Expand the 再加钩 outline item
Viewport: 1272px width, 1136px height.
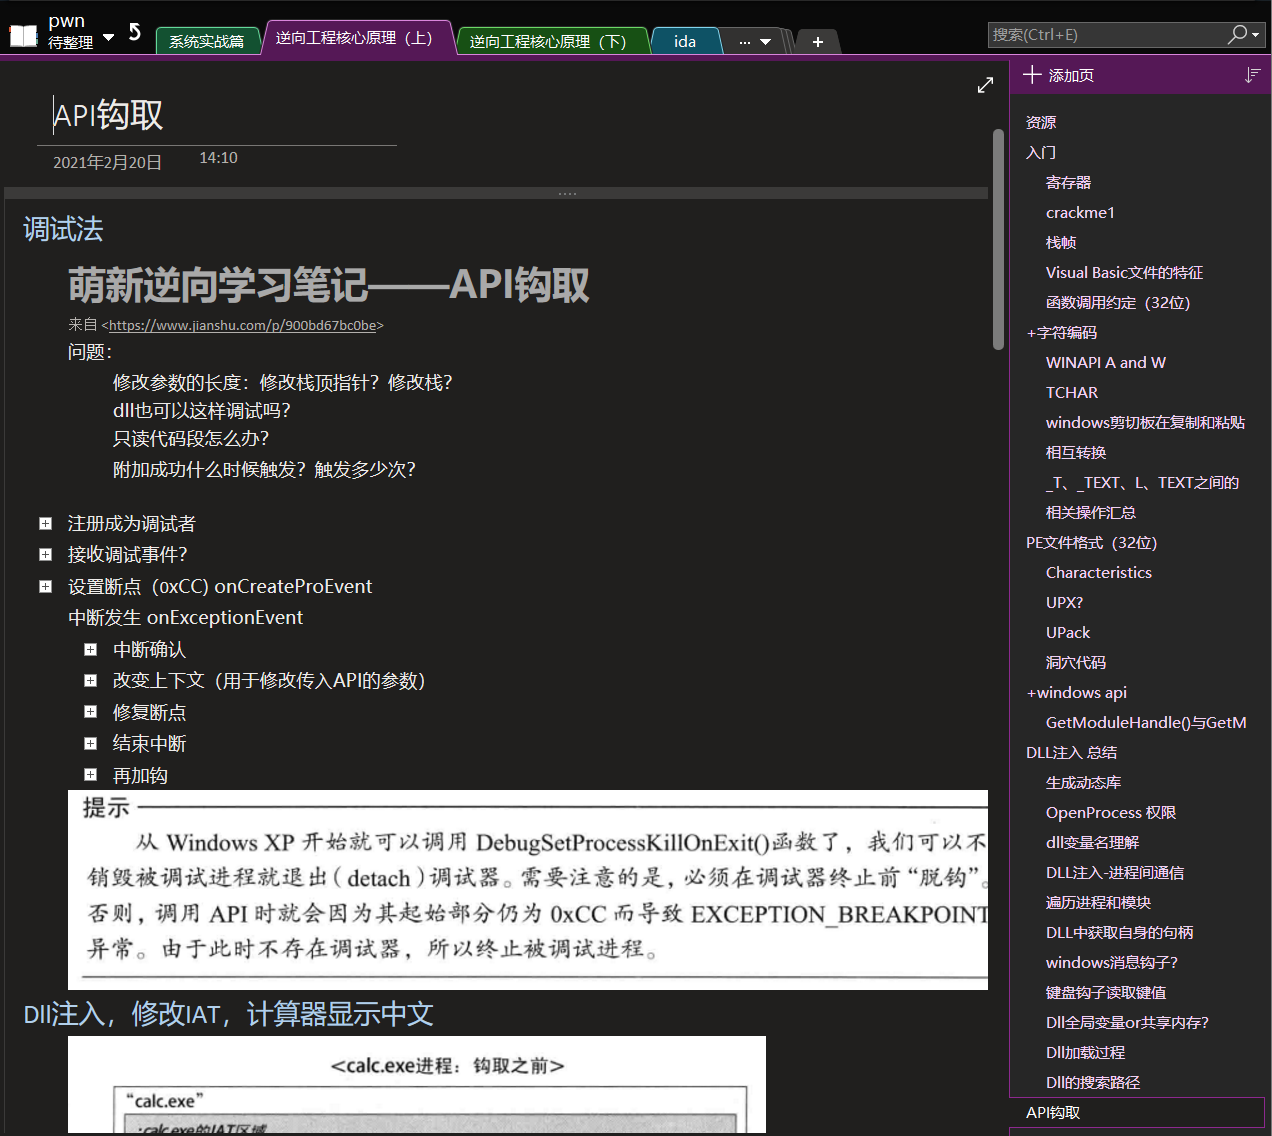[x=90, y=775]
